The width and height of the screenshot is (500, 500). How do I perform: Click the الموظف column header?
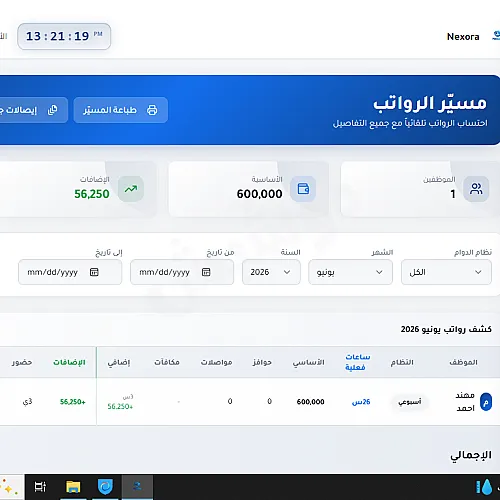(463, 362)
